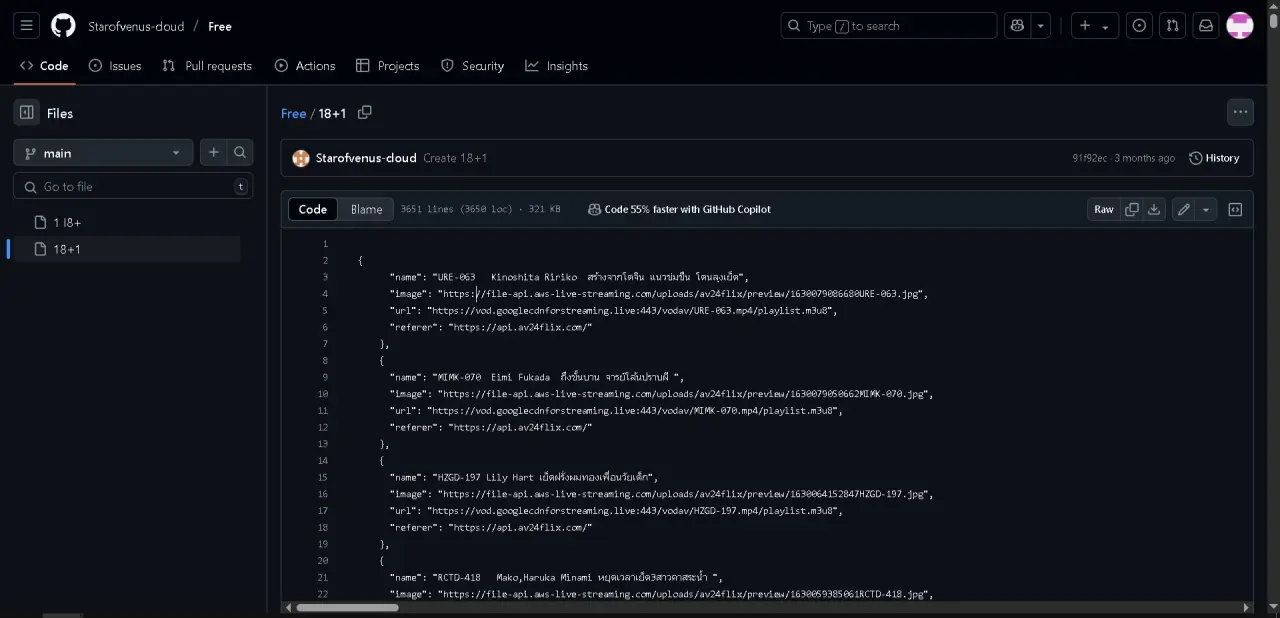Open the user avatar menu

coord(1240,26)
